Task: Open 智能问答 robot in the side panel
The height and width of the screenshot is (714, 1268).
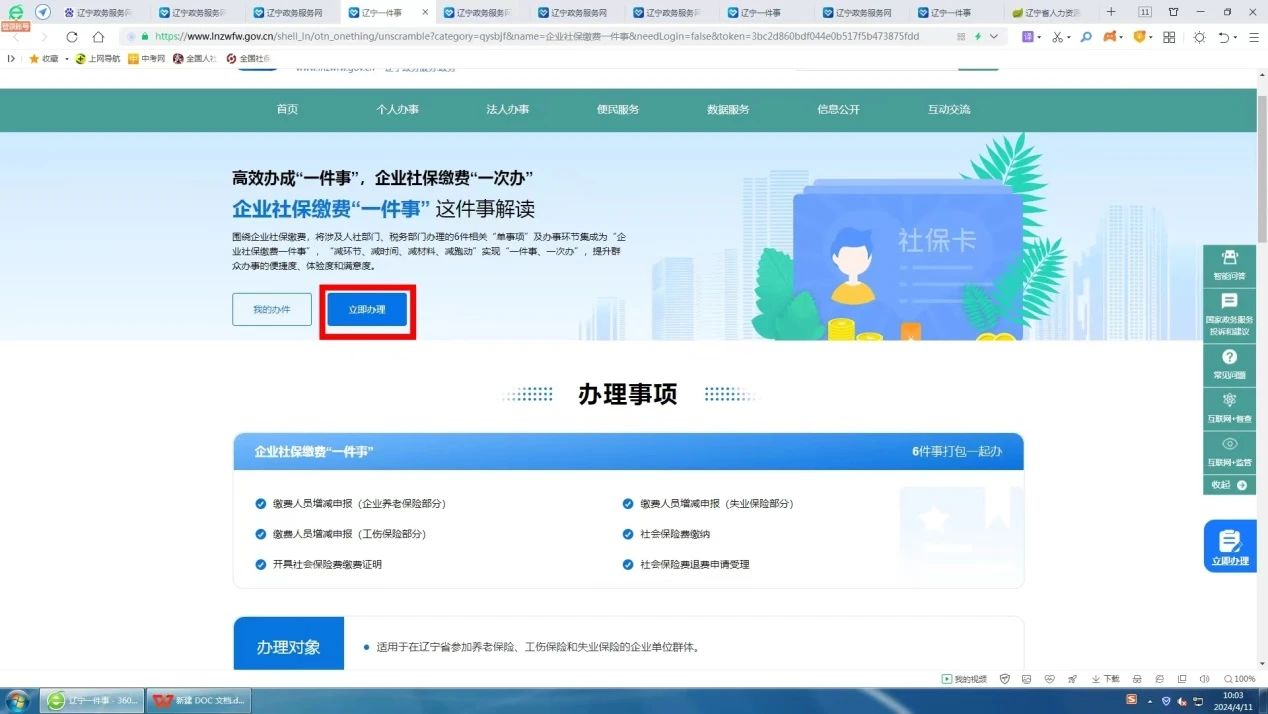Action: [1229, 264]
